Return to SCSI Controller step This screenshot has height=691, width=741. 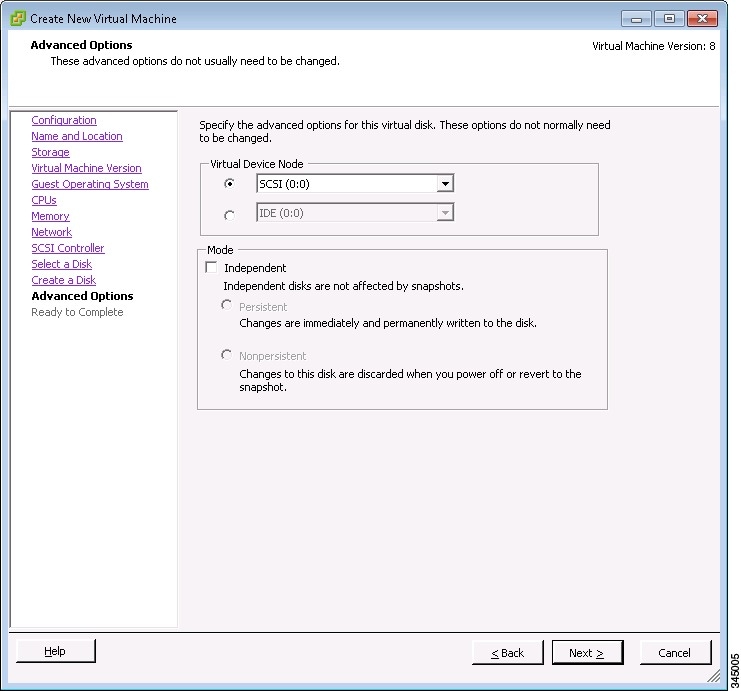pyautogui.click(x=68, y=248)
